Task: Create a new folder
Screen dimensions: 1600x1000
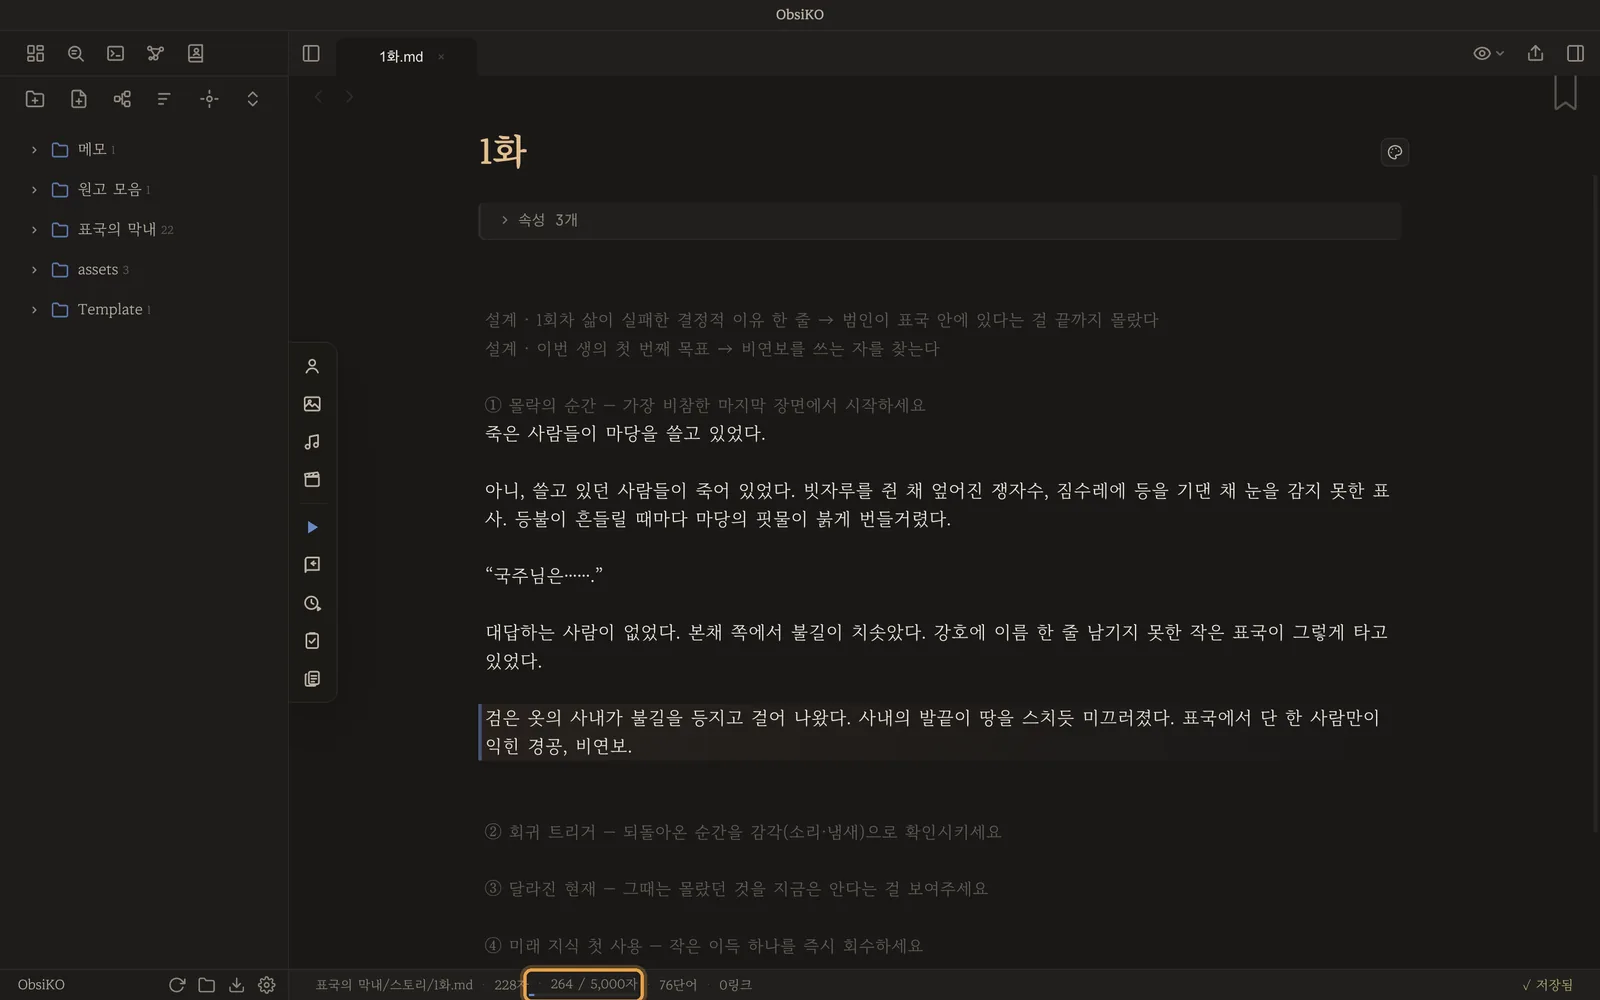Action: pyautogui.click(x=35, y=99)
